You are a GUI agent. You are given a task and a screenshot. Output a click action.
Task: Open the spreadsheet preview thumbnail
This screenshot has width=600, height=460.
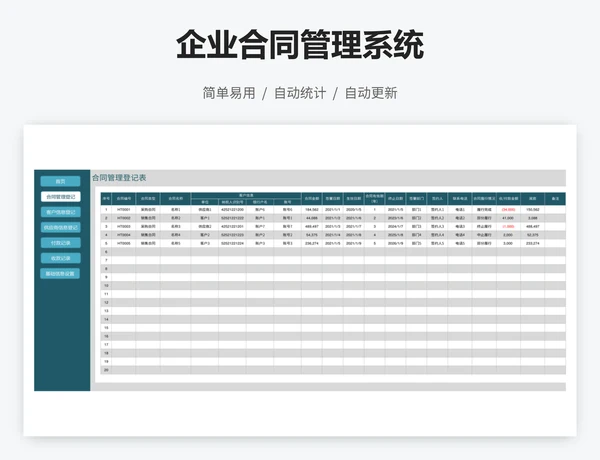(x=300, y=280)
